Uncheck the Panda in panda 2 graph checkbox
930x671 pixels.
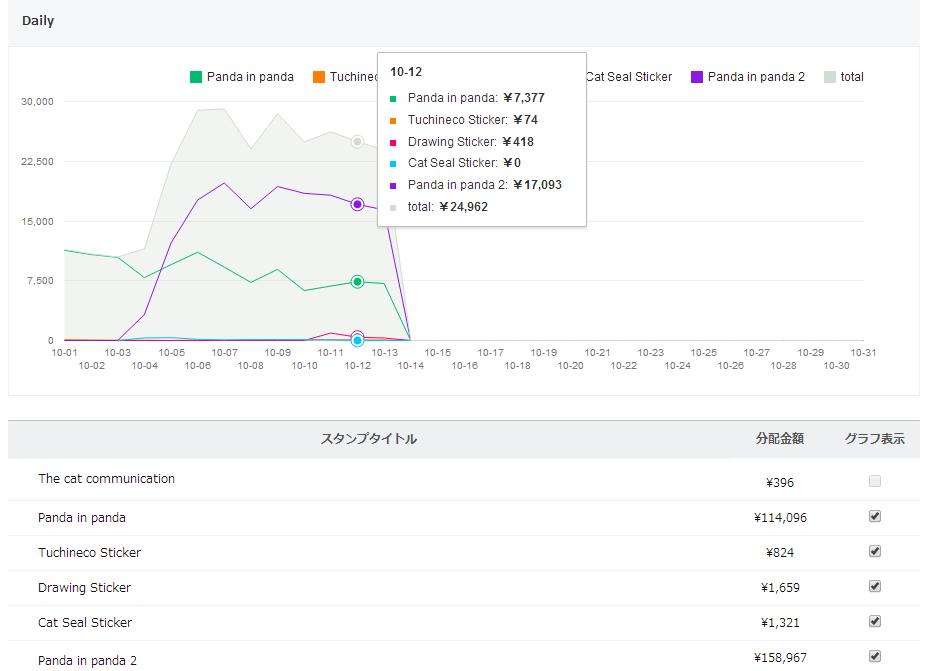pyautogui.click(x=875, y=656)
